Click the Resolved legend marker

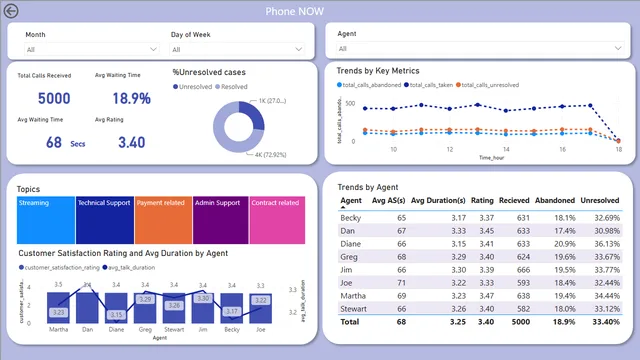coord(218,87)
